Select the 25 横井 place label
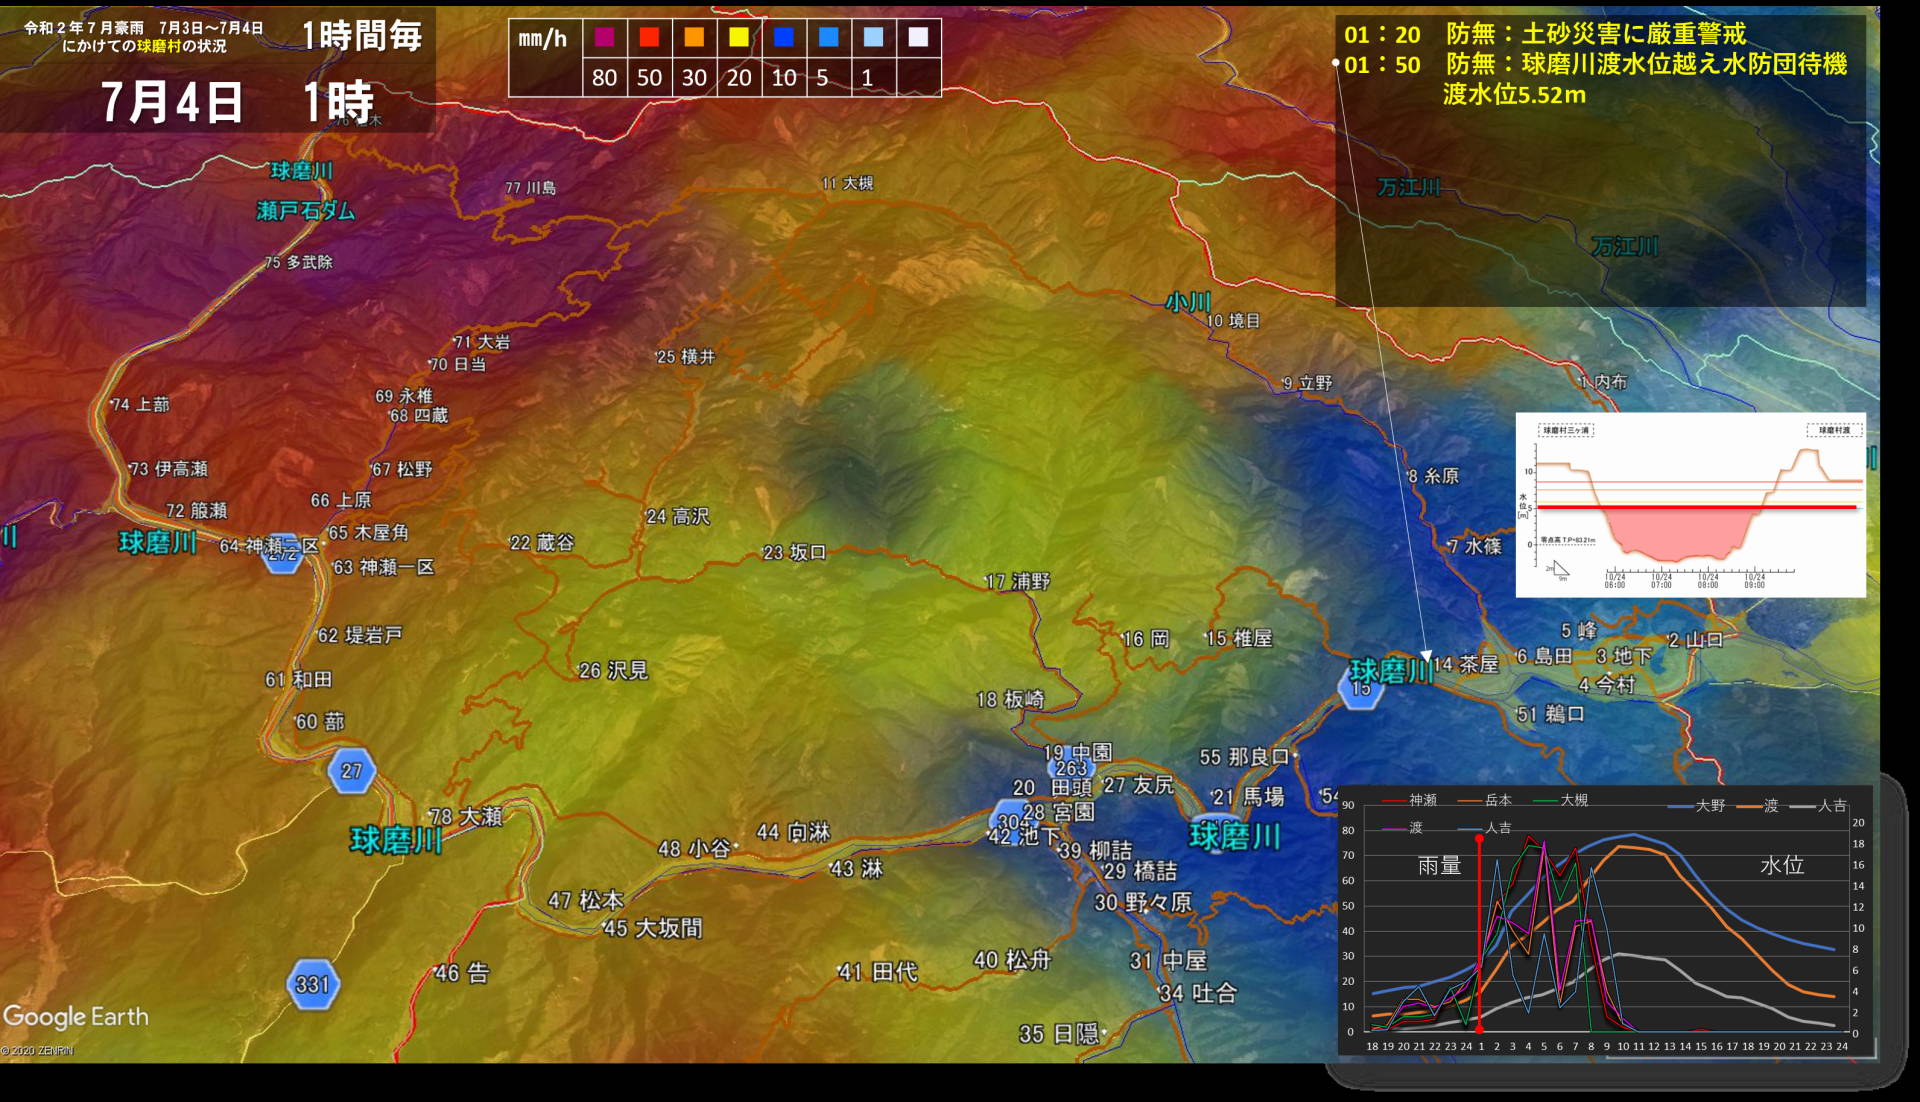The image size is (1920, 1102). coord(686,357)
